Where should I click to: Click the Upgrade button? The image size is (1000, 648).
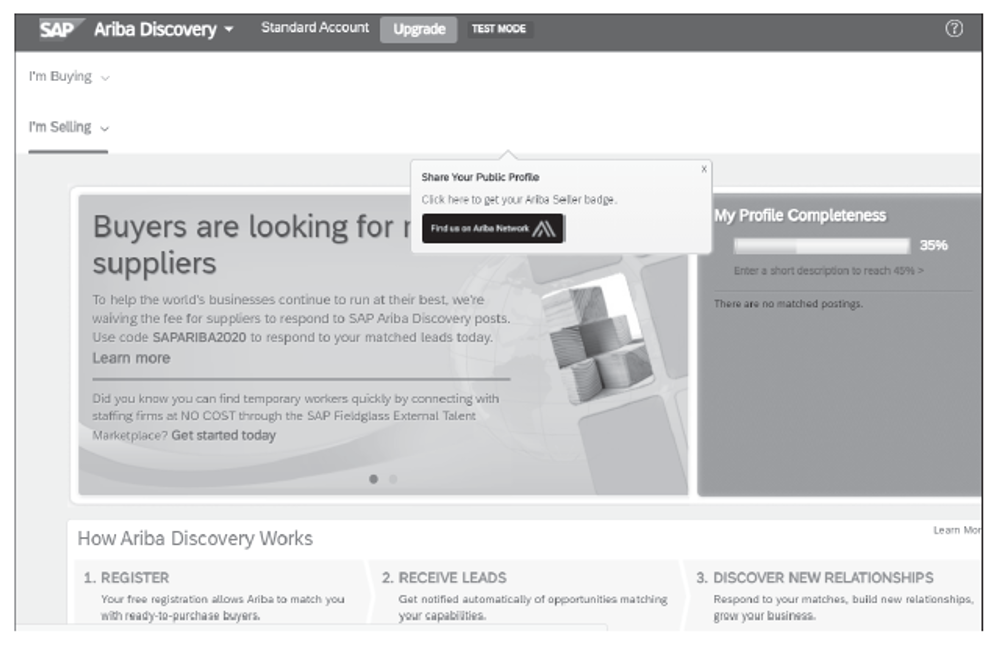point(418,29)
